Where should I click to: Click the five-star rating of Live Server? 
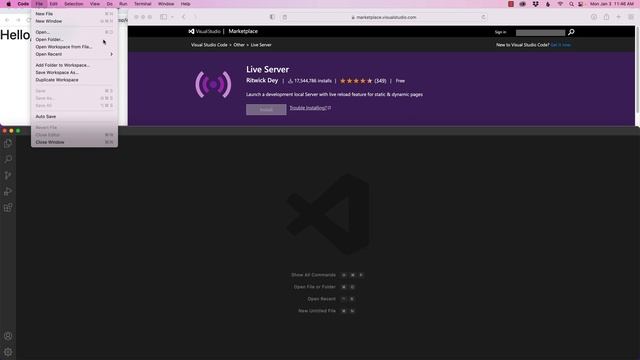pyautogui.click(x=356, y=81)
